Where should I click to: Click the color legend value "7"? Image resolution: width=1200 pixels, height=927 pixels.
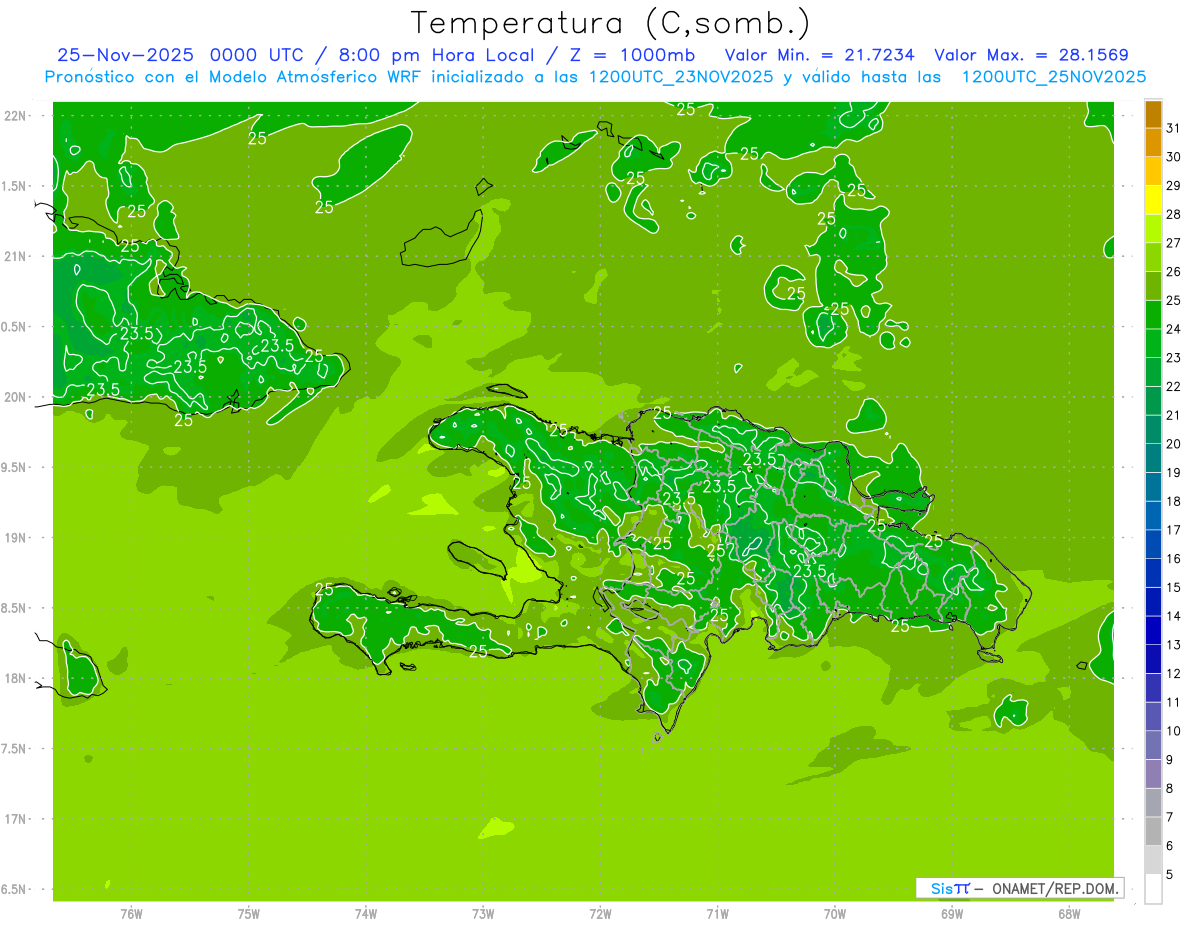pos(1170,817)
